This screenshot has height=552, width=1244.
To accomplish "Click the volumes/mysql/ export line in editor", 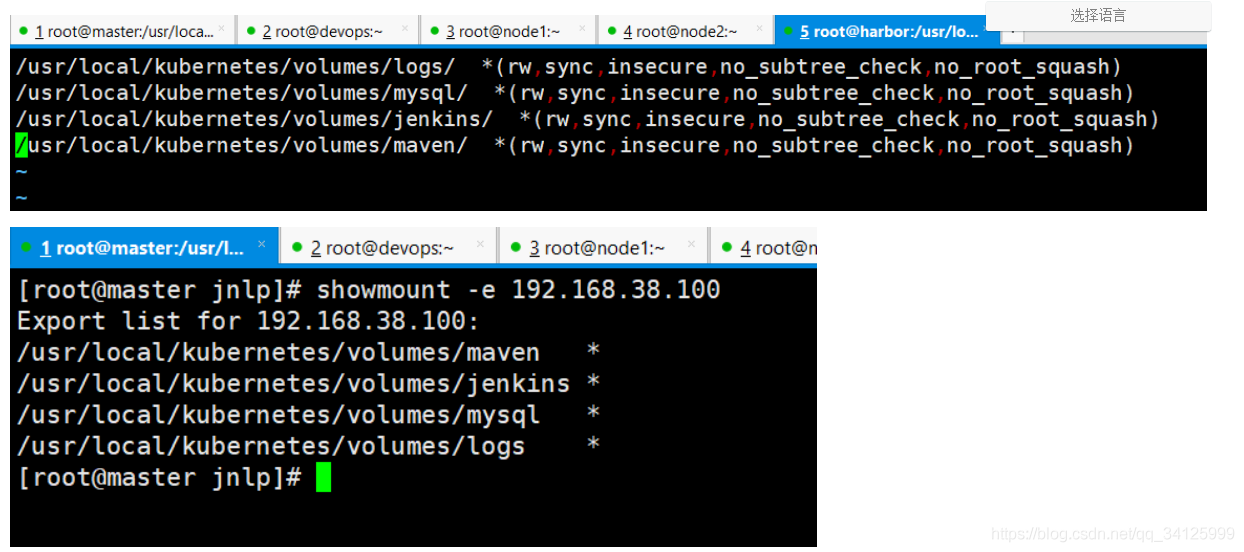I will (x=575, y=93).
